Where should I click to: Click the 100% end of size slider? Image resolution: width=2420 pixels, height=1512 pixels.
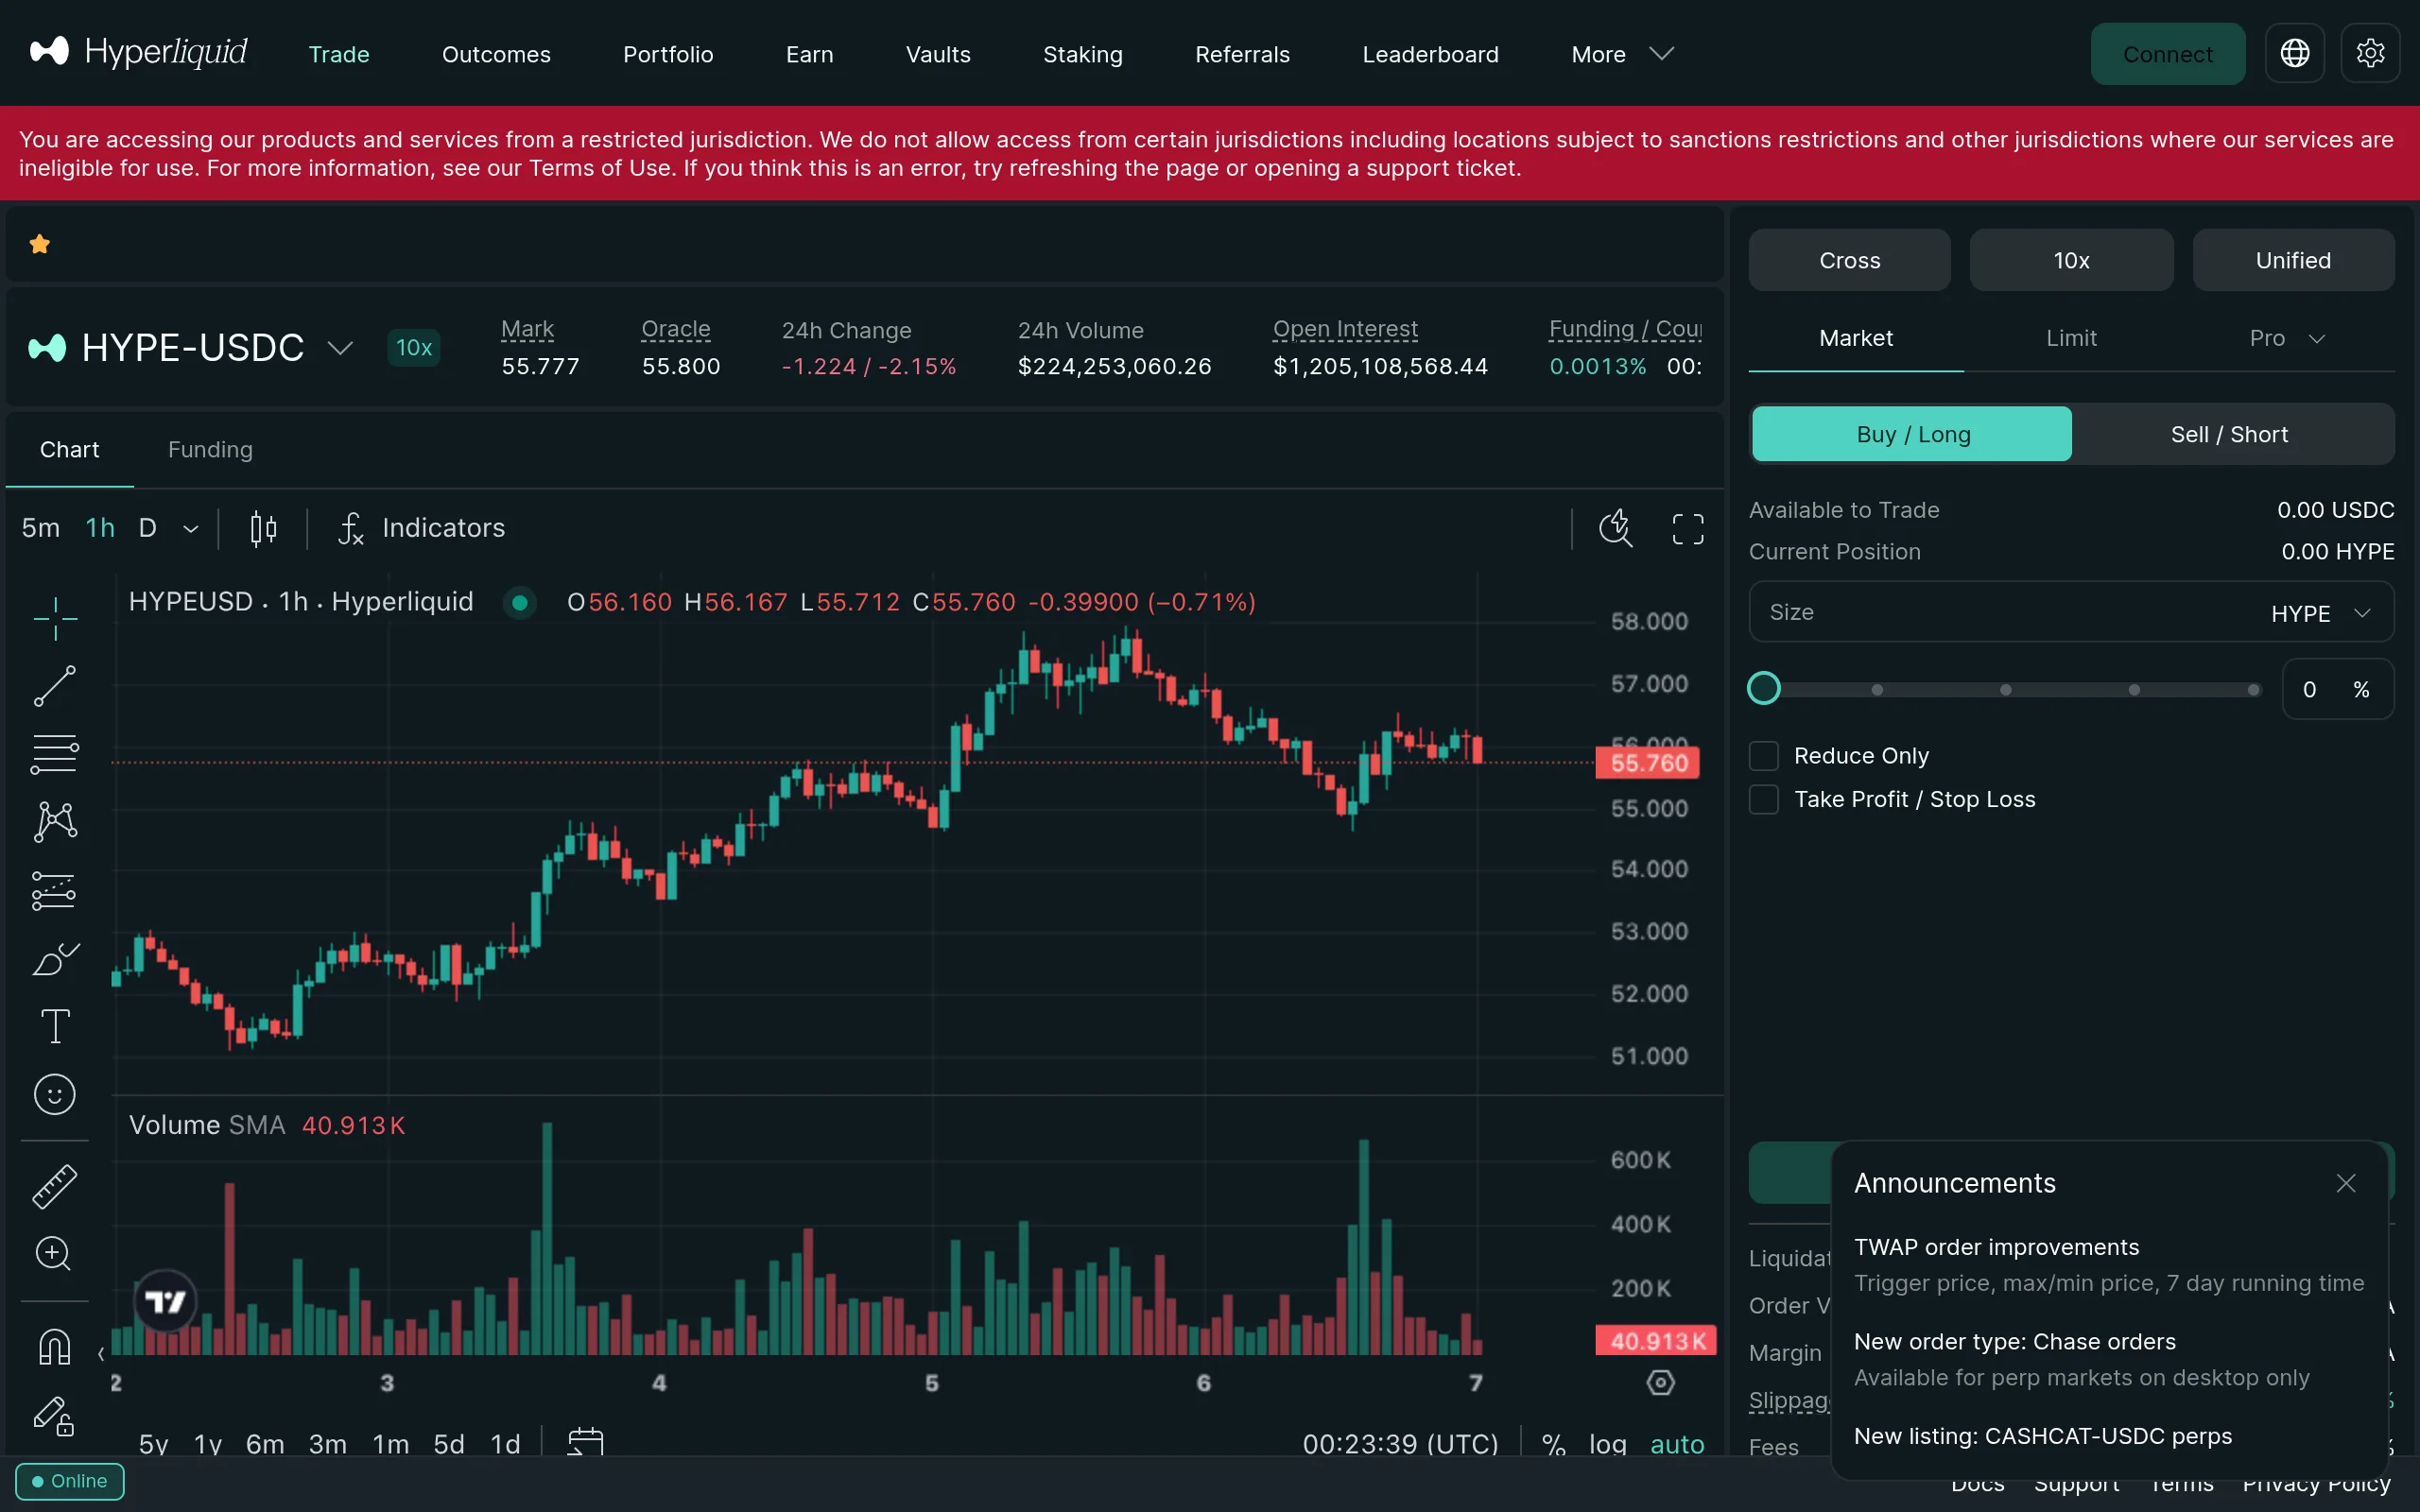pos(2253,690)
